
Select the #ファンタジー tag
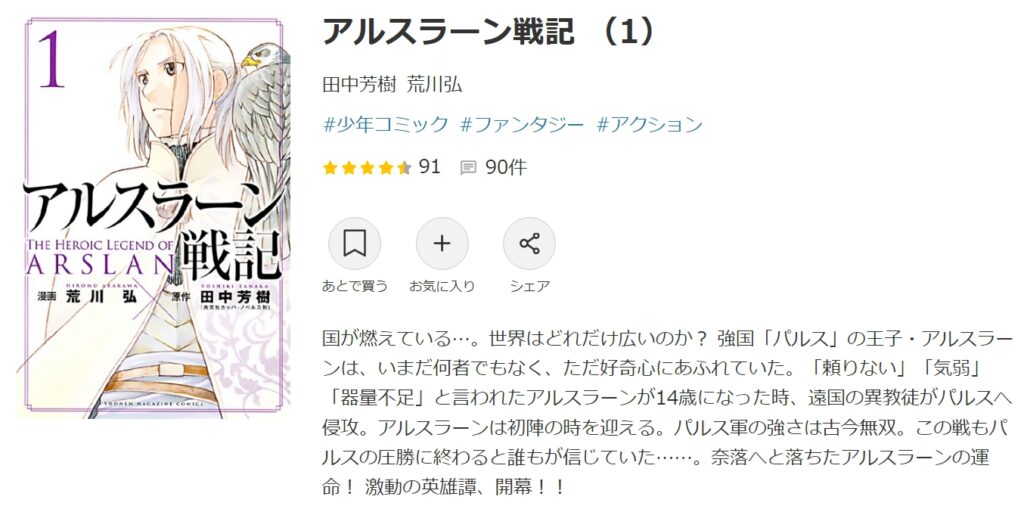[x=522, y=124]
